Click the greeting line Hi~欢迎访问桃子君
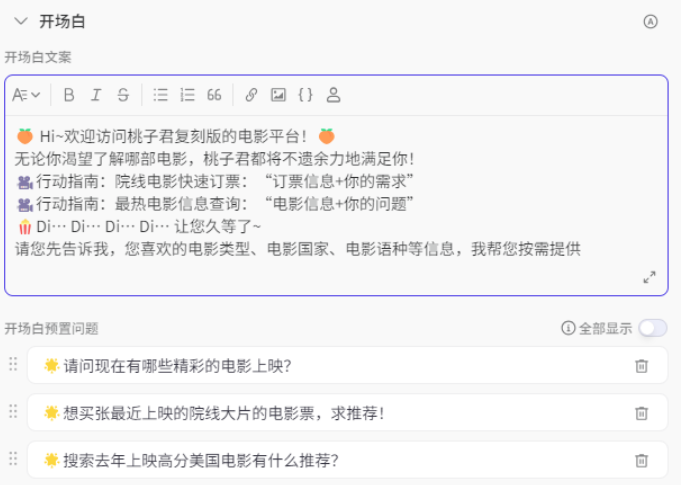Viewport: 682px width, 485px height. coord(176,136)
